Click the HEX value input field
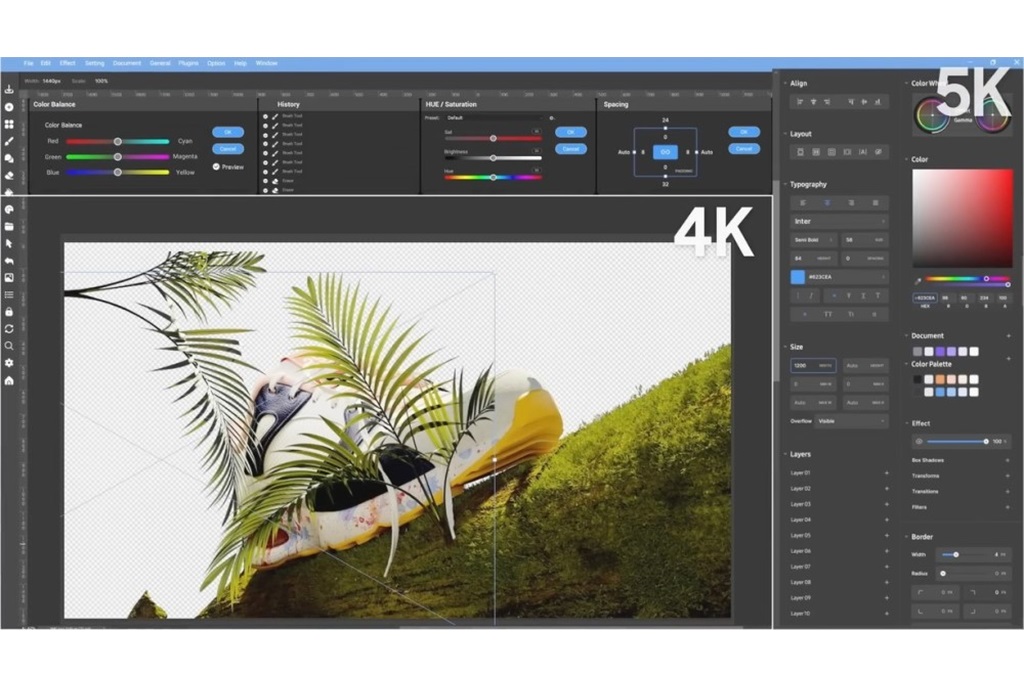This screenshot has width=1024, height=683. [925, 298]
